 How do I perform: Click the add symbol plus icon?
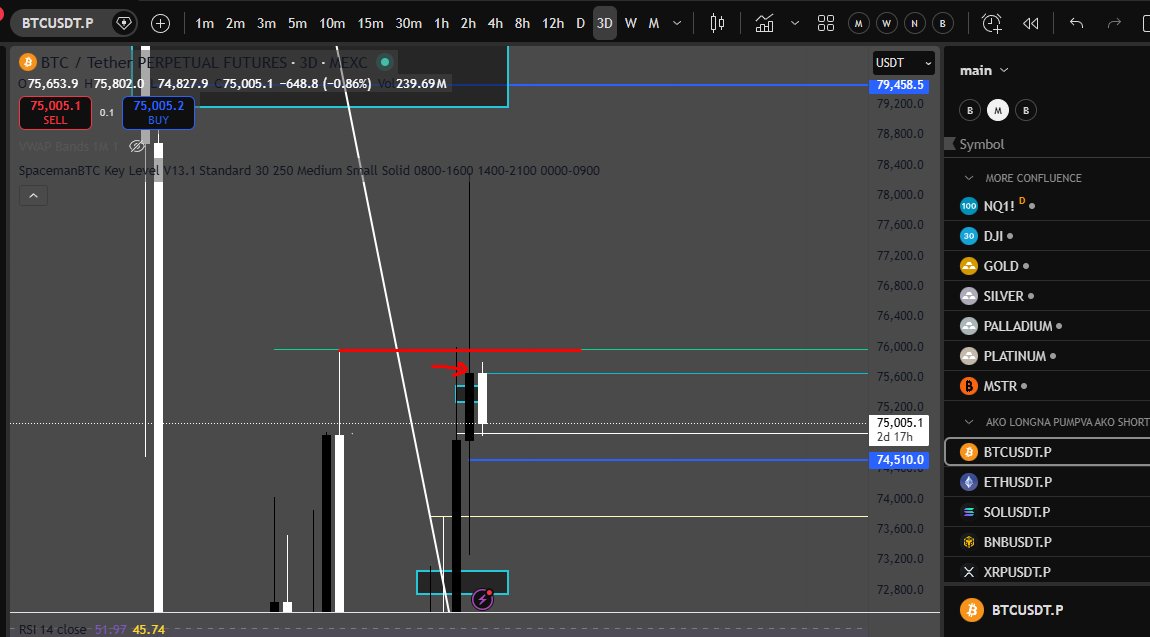pos(160,23)
